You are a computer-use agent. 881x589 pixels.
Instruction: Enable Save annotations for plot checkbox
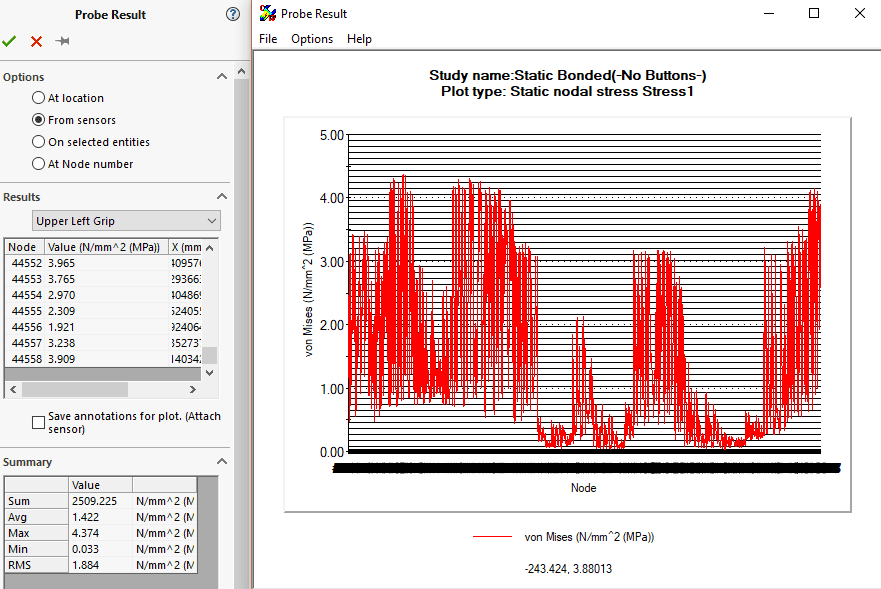(38, 422)
